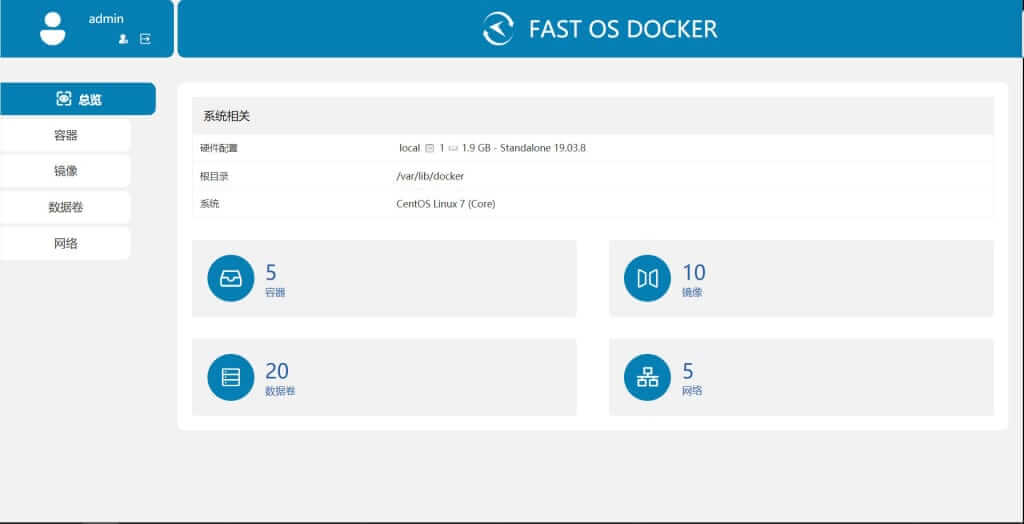
Task: Click the FAST OS DOCKER logo icon
Action: (498, 29)
